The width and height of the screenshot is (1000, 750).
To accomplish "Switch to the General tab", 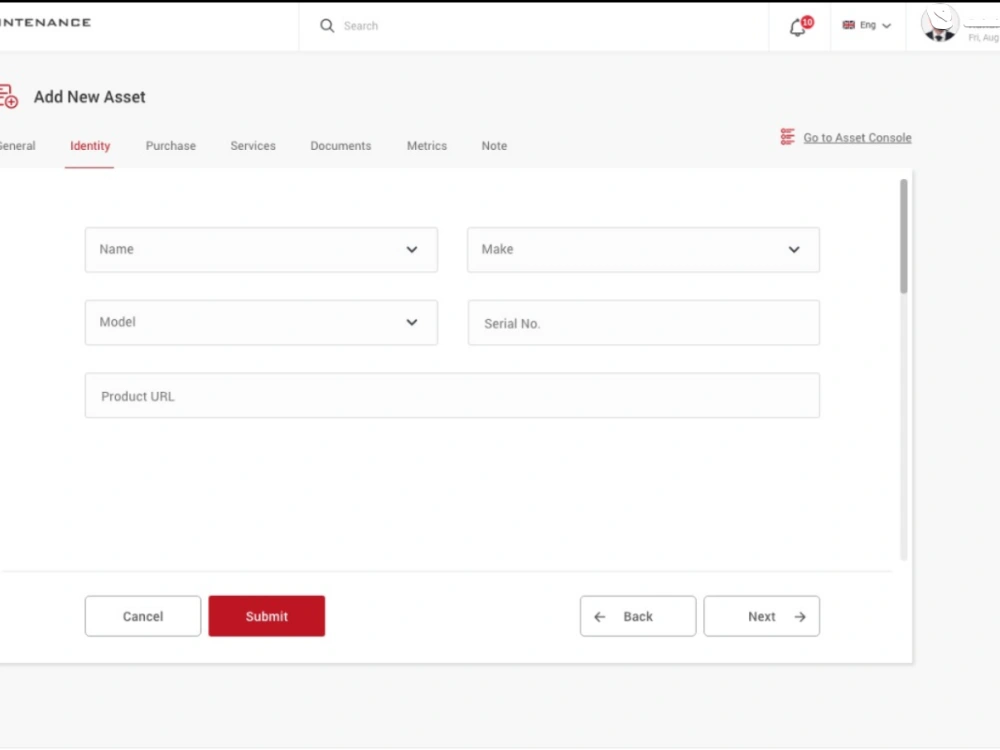I will [18, 146].
